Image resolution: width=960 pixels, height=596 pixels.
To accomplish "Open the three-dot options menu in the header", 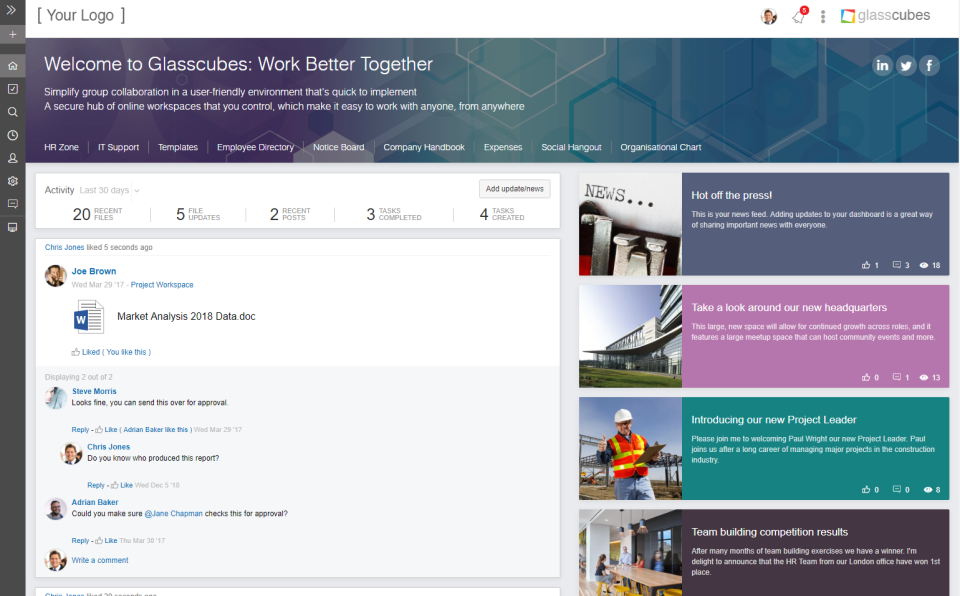I will click(x=822, y=15).
